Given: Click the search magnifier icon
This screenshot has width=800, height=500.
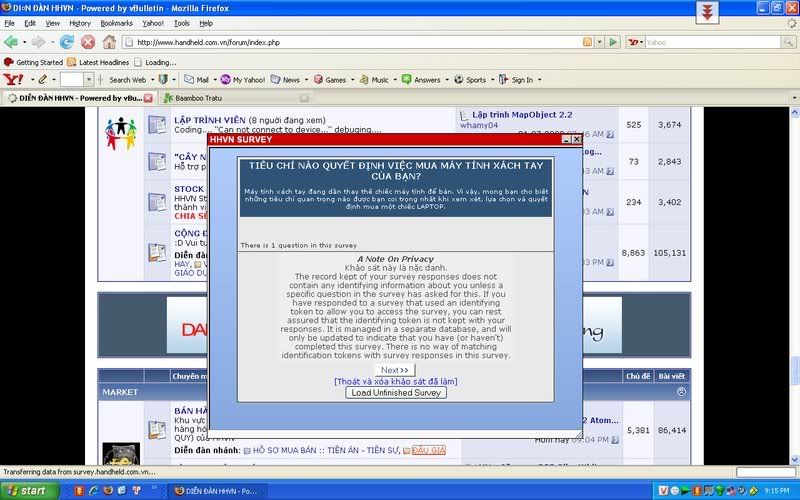Looking at the screenshot, I should 788,42.
